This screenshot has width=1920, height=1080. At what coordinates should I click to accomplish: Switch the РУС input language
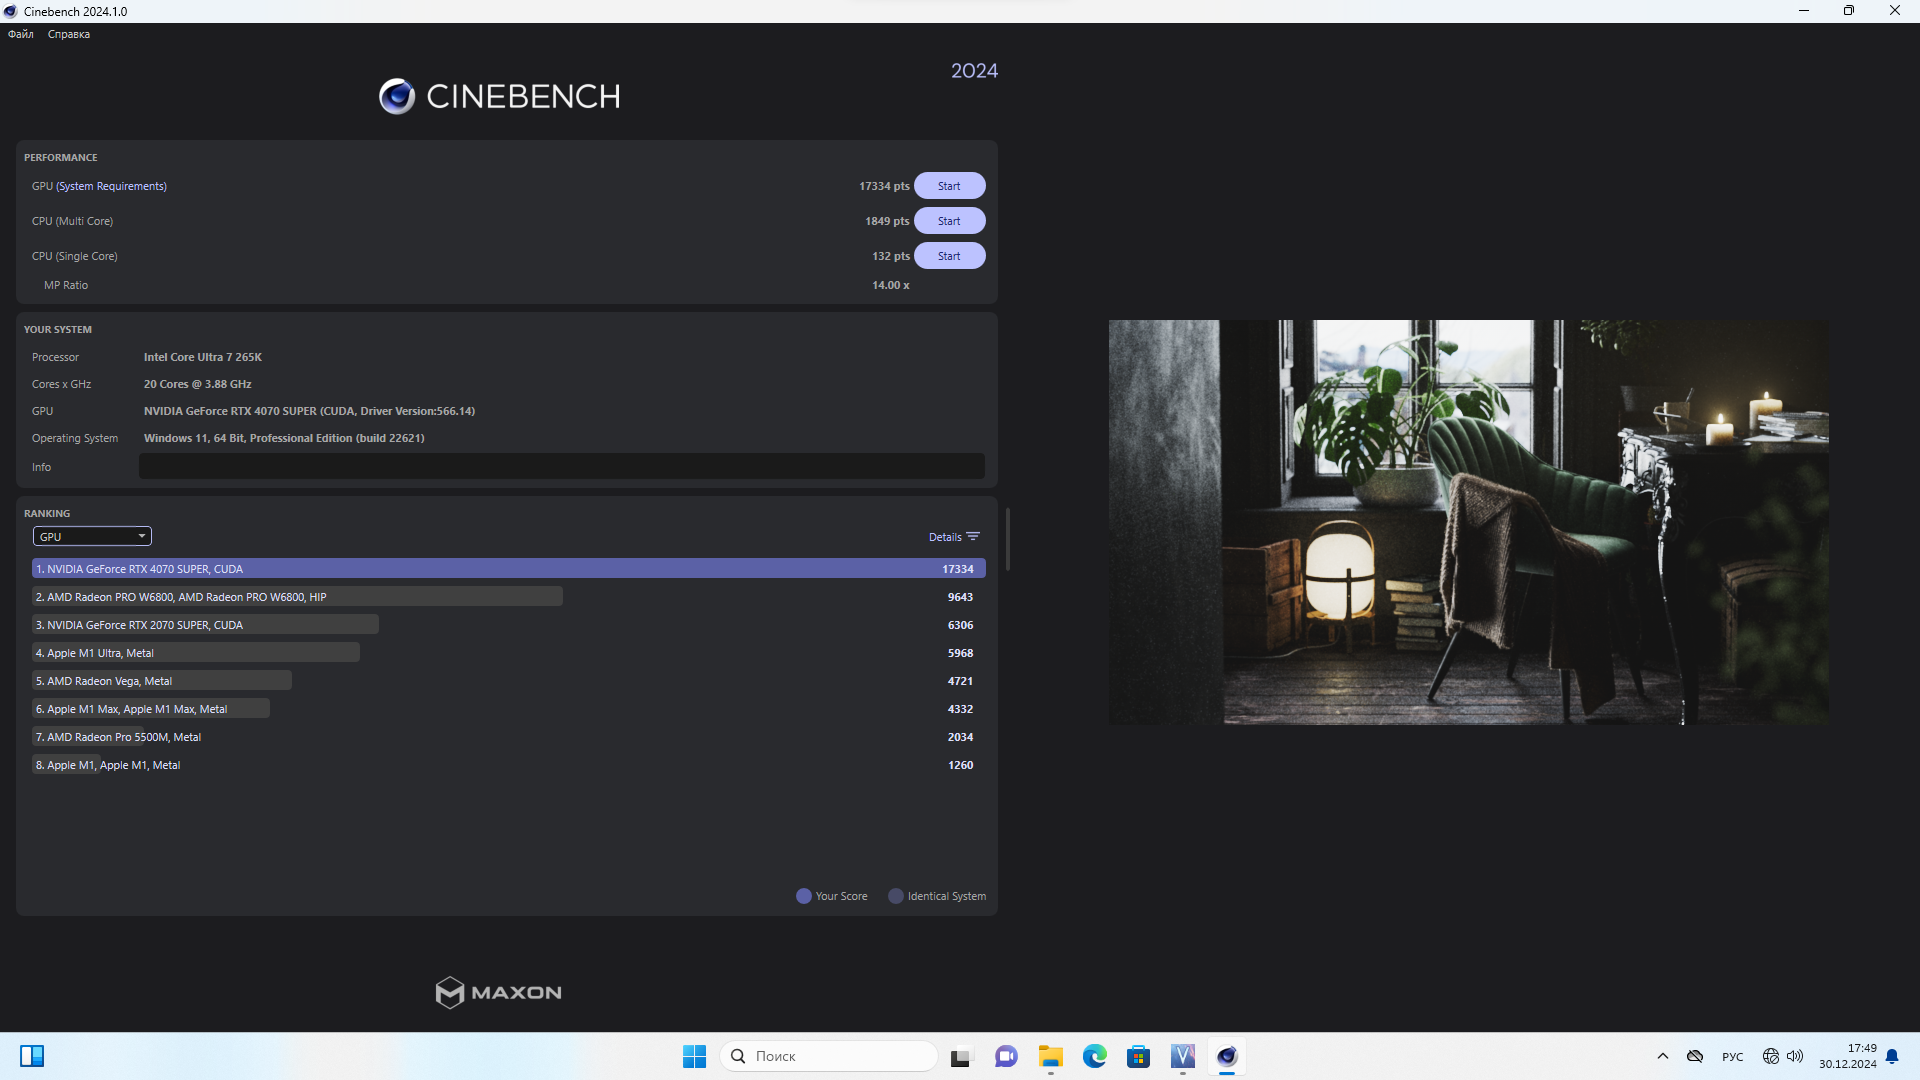(1732, 1057)
